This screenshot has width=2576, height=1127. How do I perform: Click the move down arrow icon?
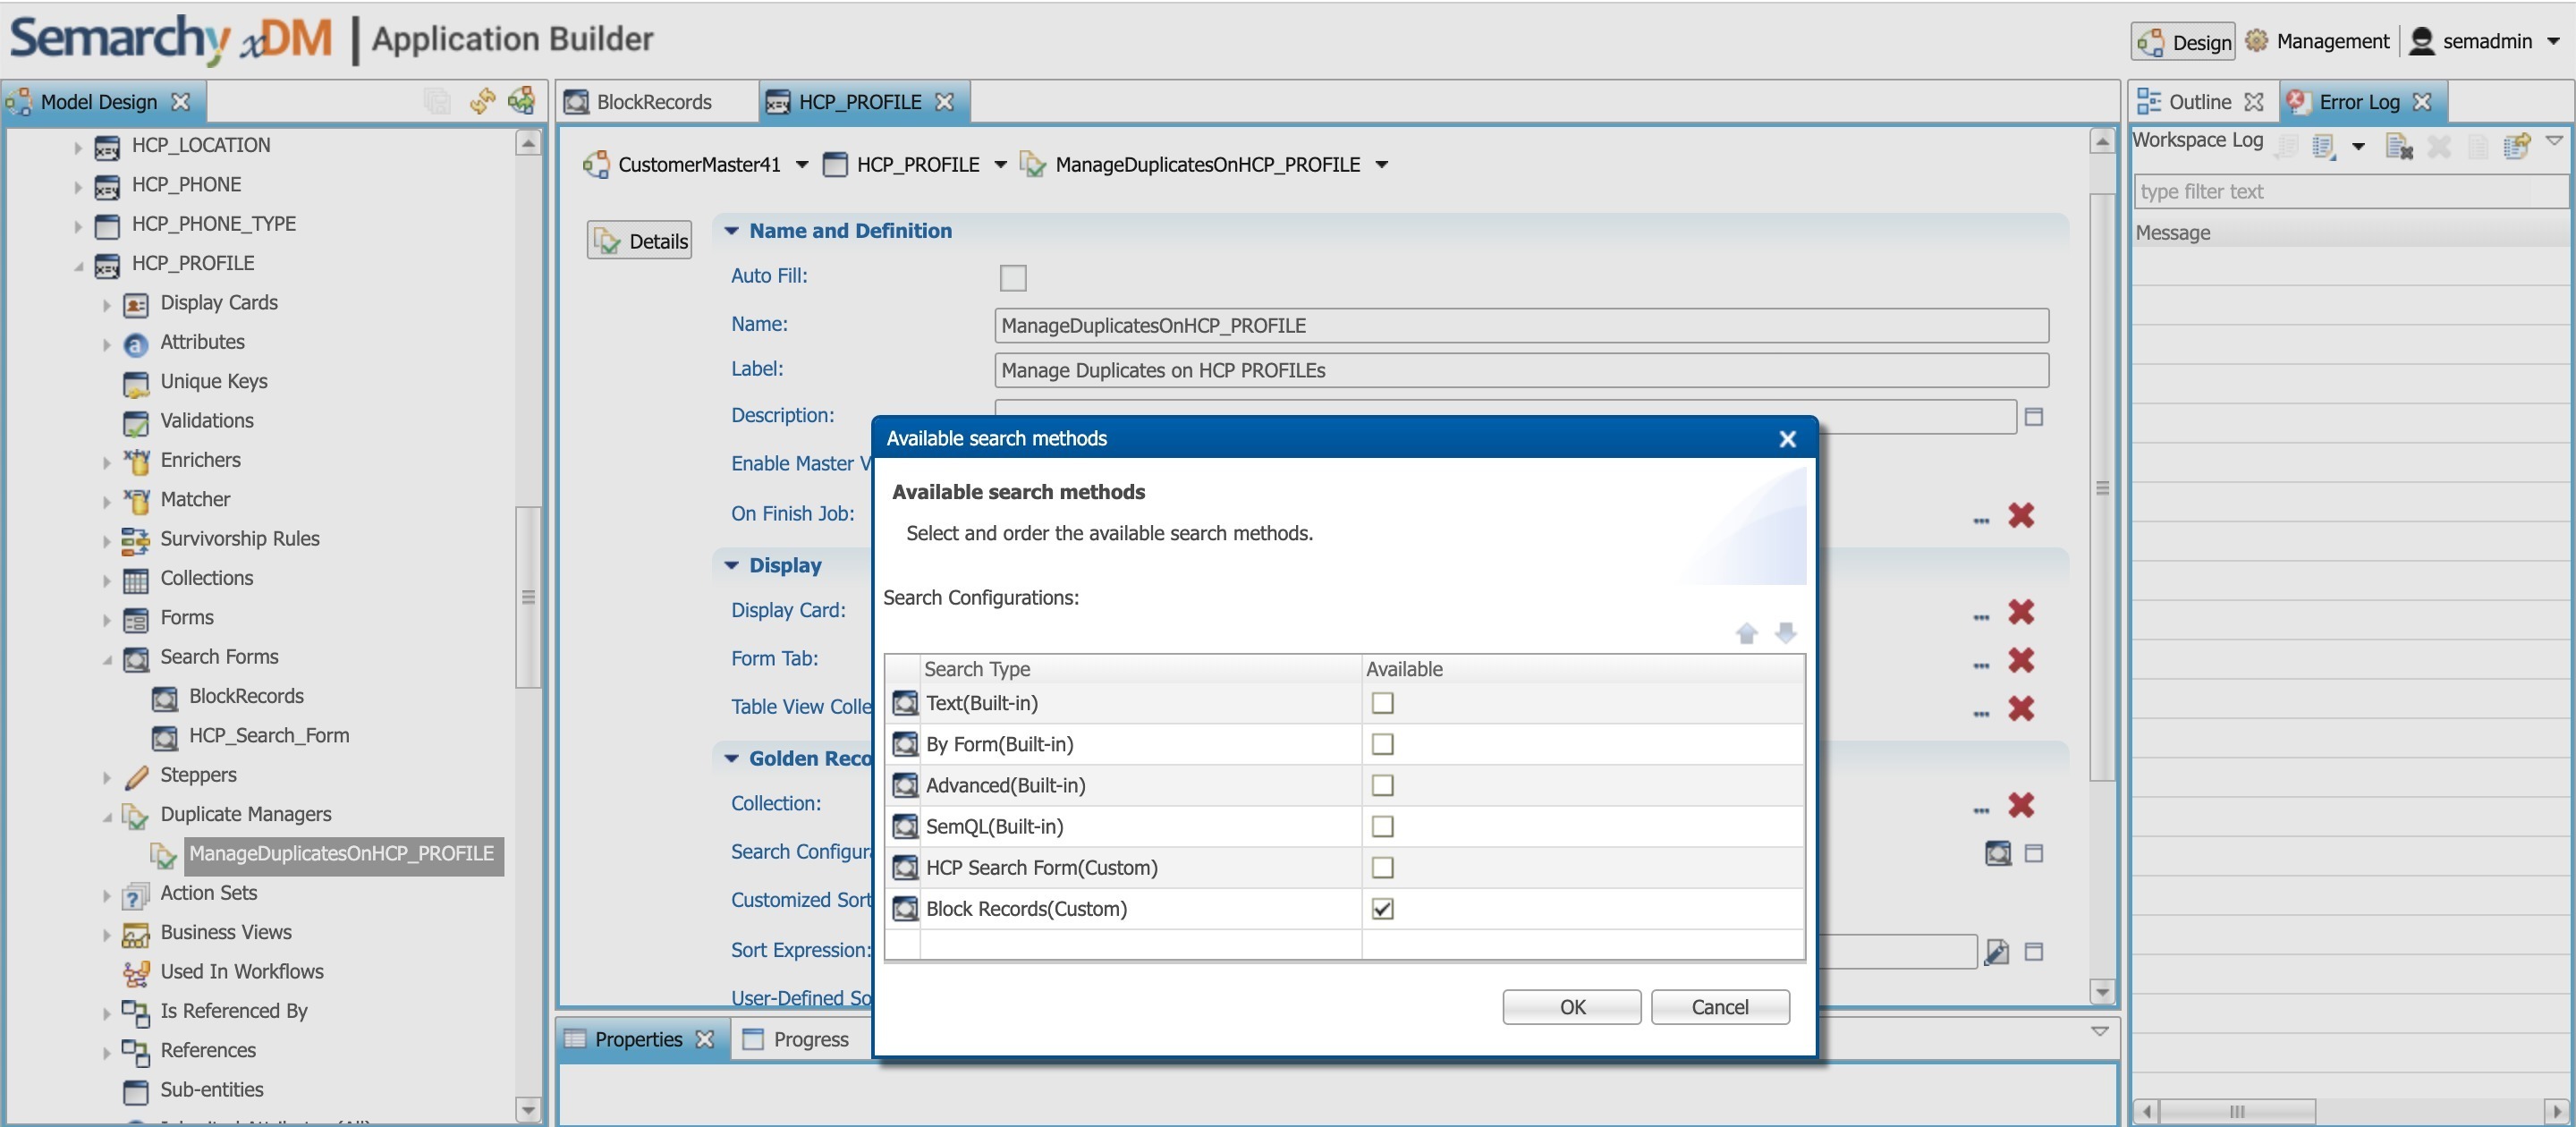pyautogui.click(x=1785, y=633)
